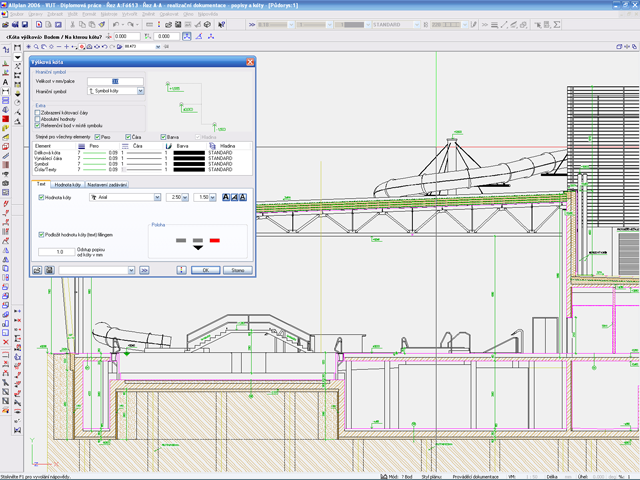The image size is (640, 480).
Task: Select the red position marker in Poloha
Action: tap(215, 240)
